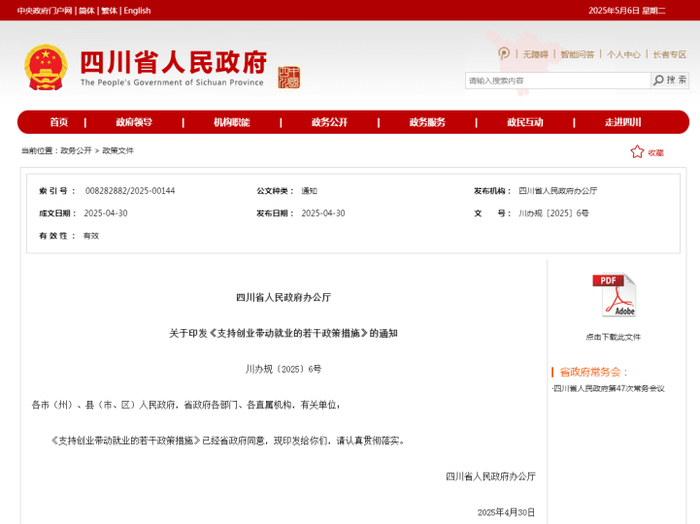Viewport: 700px width, 524px height.
Task: Open the 个人中心 link
Action: click(x=624, y=54)
